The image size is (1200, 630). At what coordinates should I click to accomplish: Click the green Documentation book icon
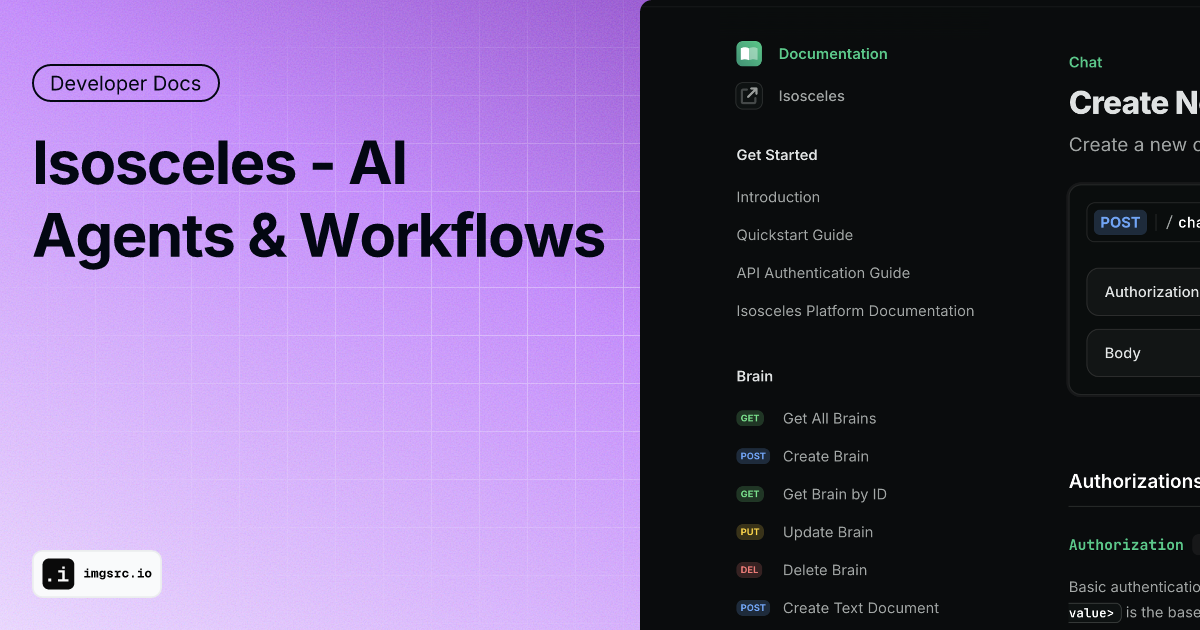coord(749,54)
